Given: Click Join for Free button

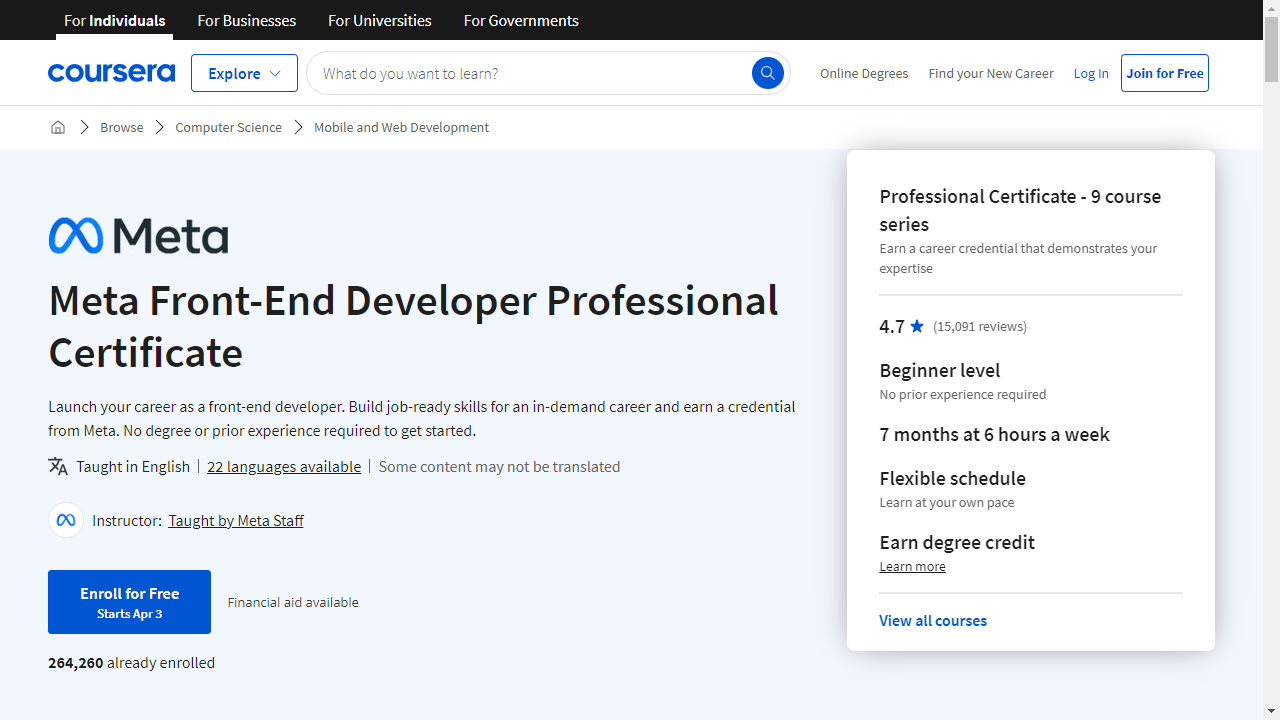Looking at the screenshot, I should coord(1165,73).
